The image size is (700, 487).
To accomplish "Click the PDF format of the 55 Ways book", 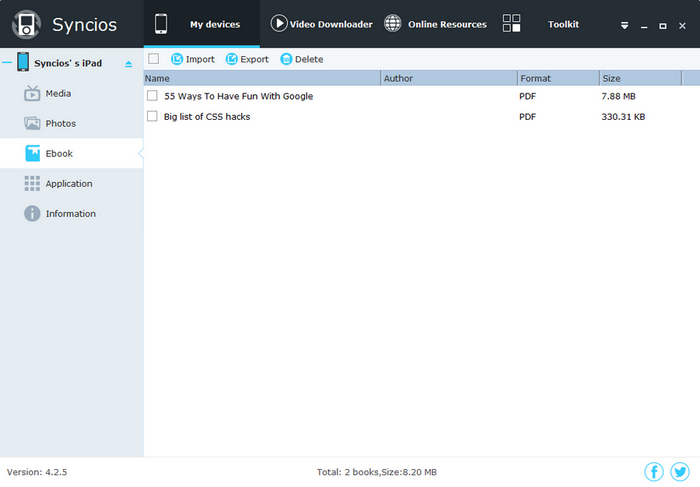I will point(527,96).
